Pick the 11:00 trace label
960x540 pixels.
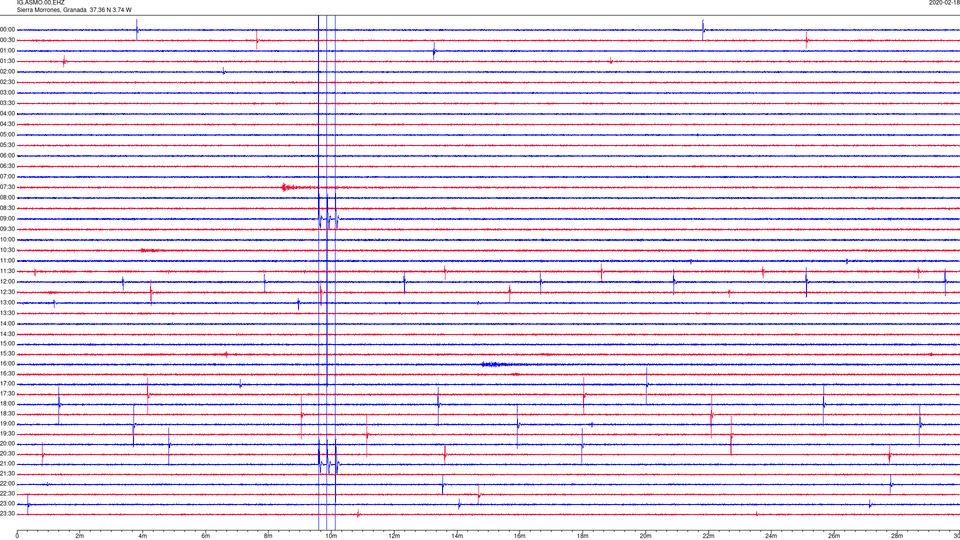[8, 261]
